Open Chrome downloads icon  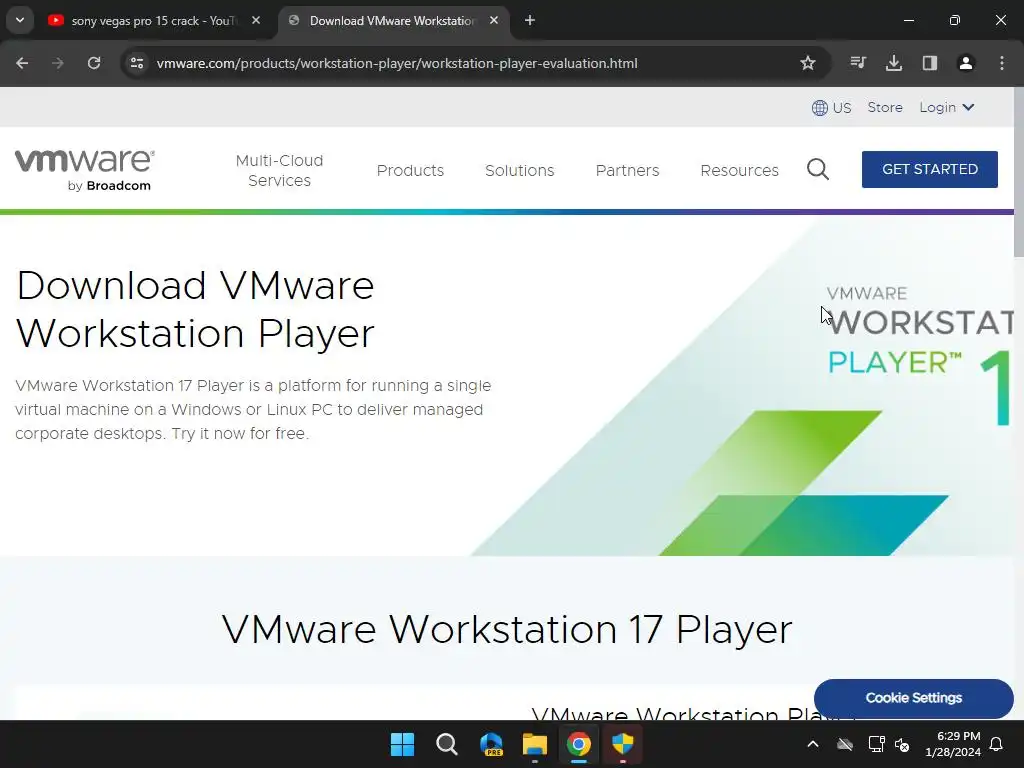(894, 63)
